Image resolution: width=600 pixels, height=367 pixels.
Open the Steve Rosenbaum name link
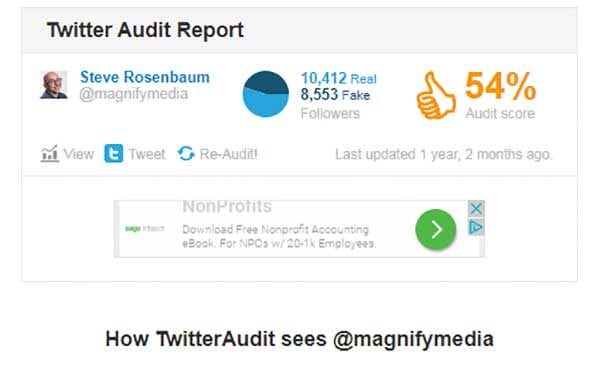coord(145,77)
